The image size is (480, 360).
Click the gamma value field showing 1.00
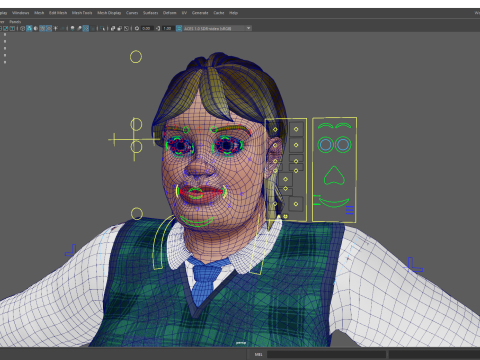pyautogui.click(x=168, y=29)
